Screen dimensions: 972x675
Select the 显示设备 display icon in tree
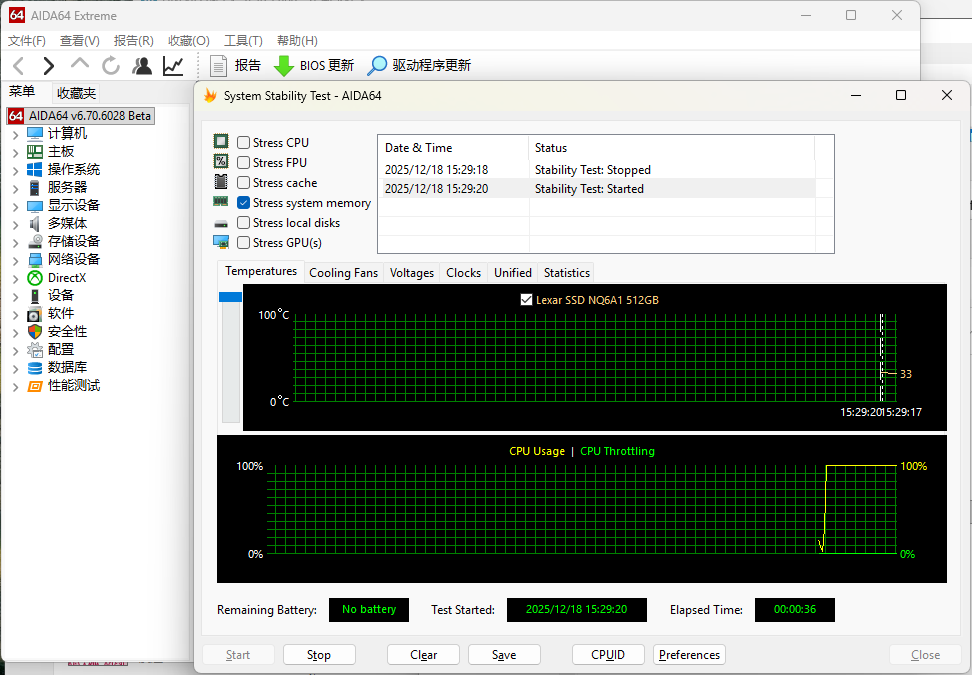pyautogui.click(x=35, y=205)
